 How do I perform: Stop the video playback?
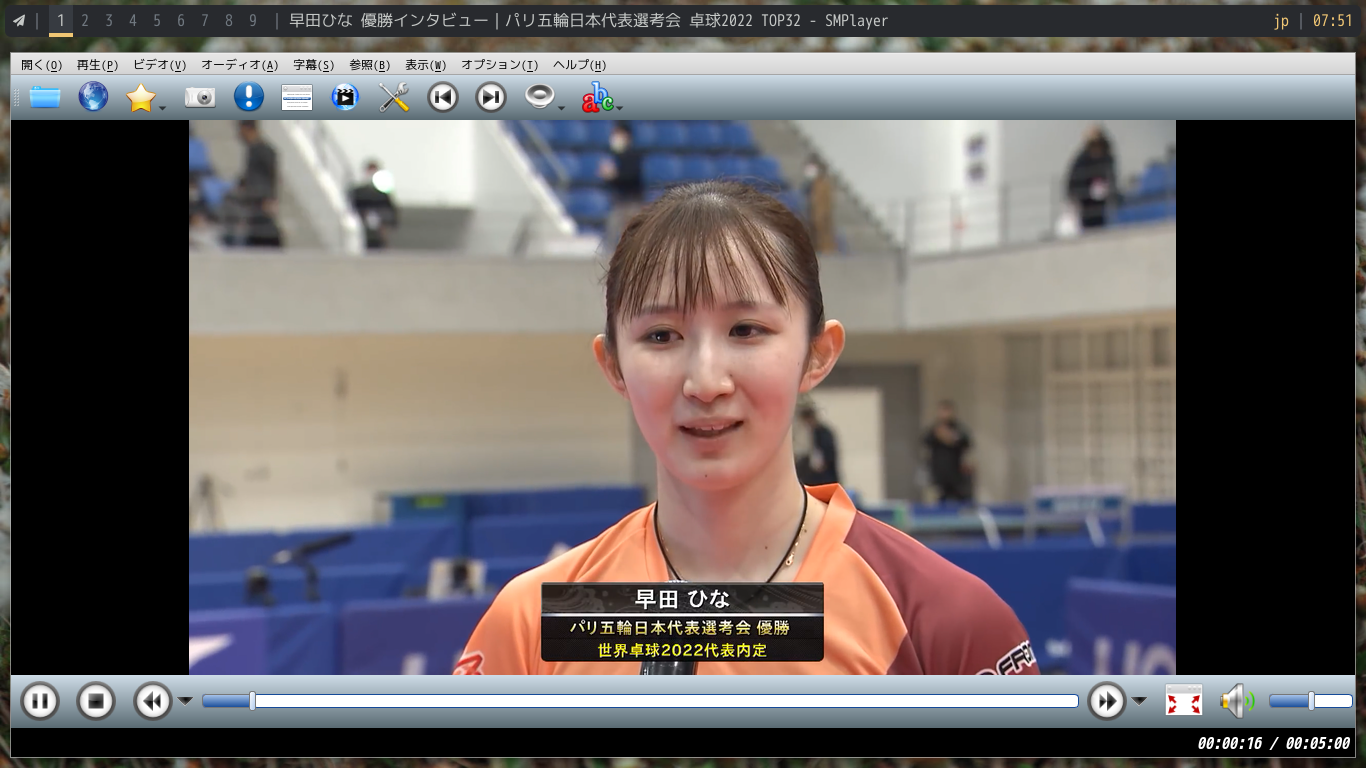coord(96,701)
